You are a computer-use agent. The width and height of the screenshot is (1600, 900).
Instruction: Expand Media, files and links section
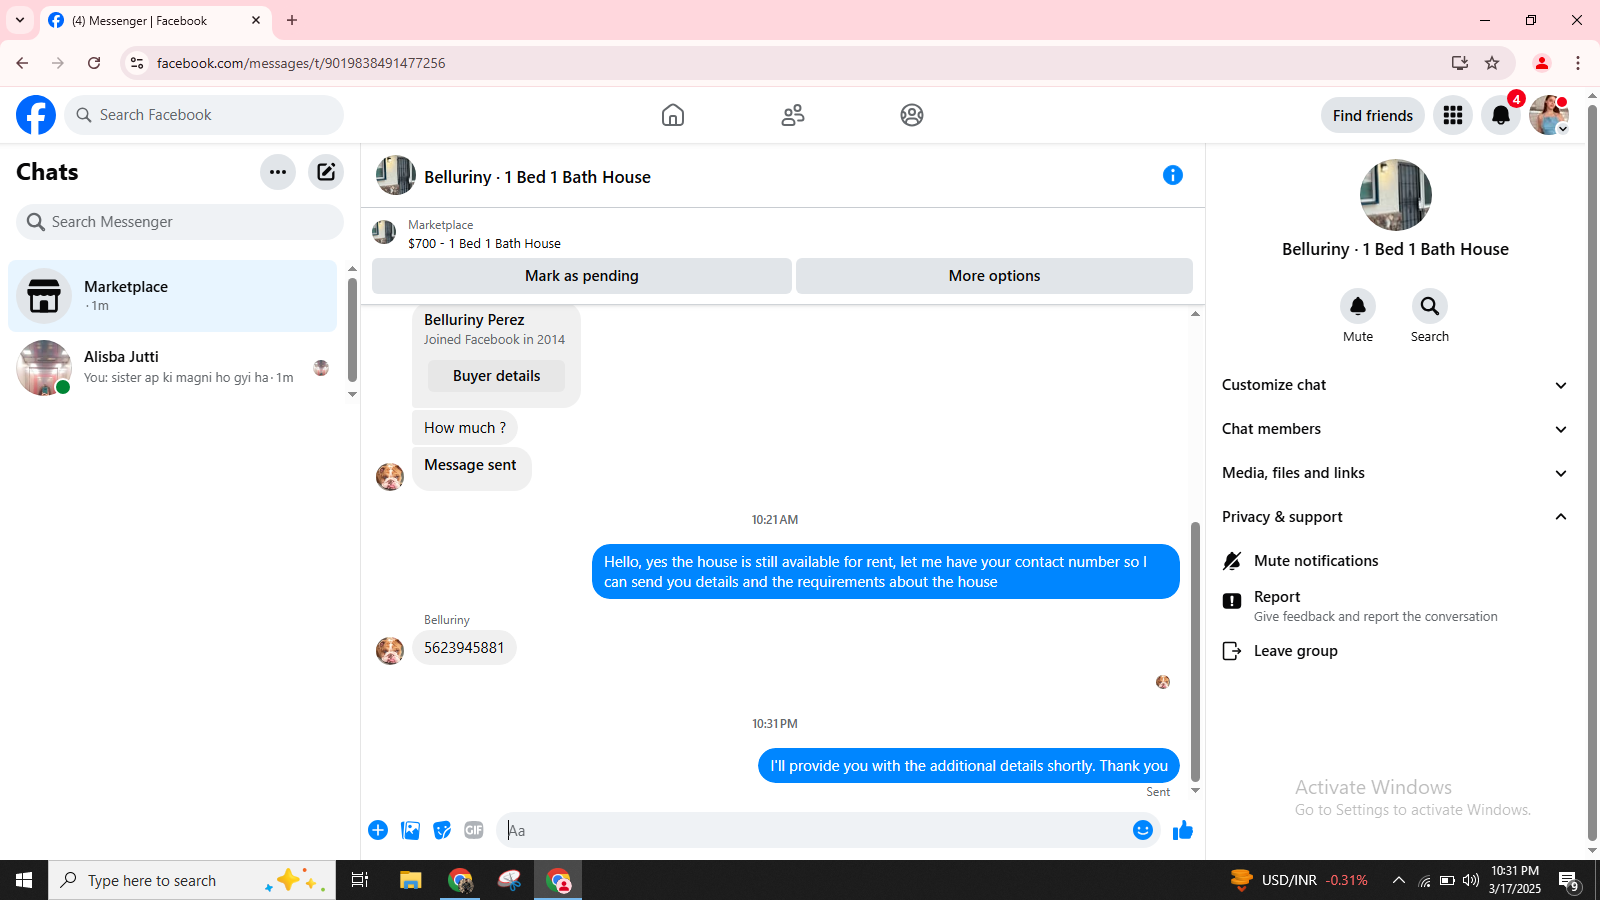pyautogui.click(x=1395, y=473)
